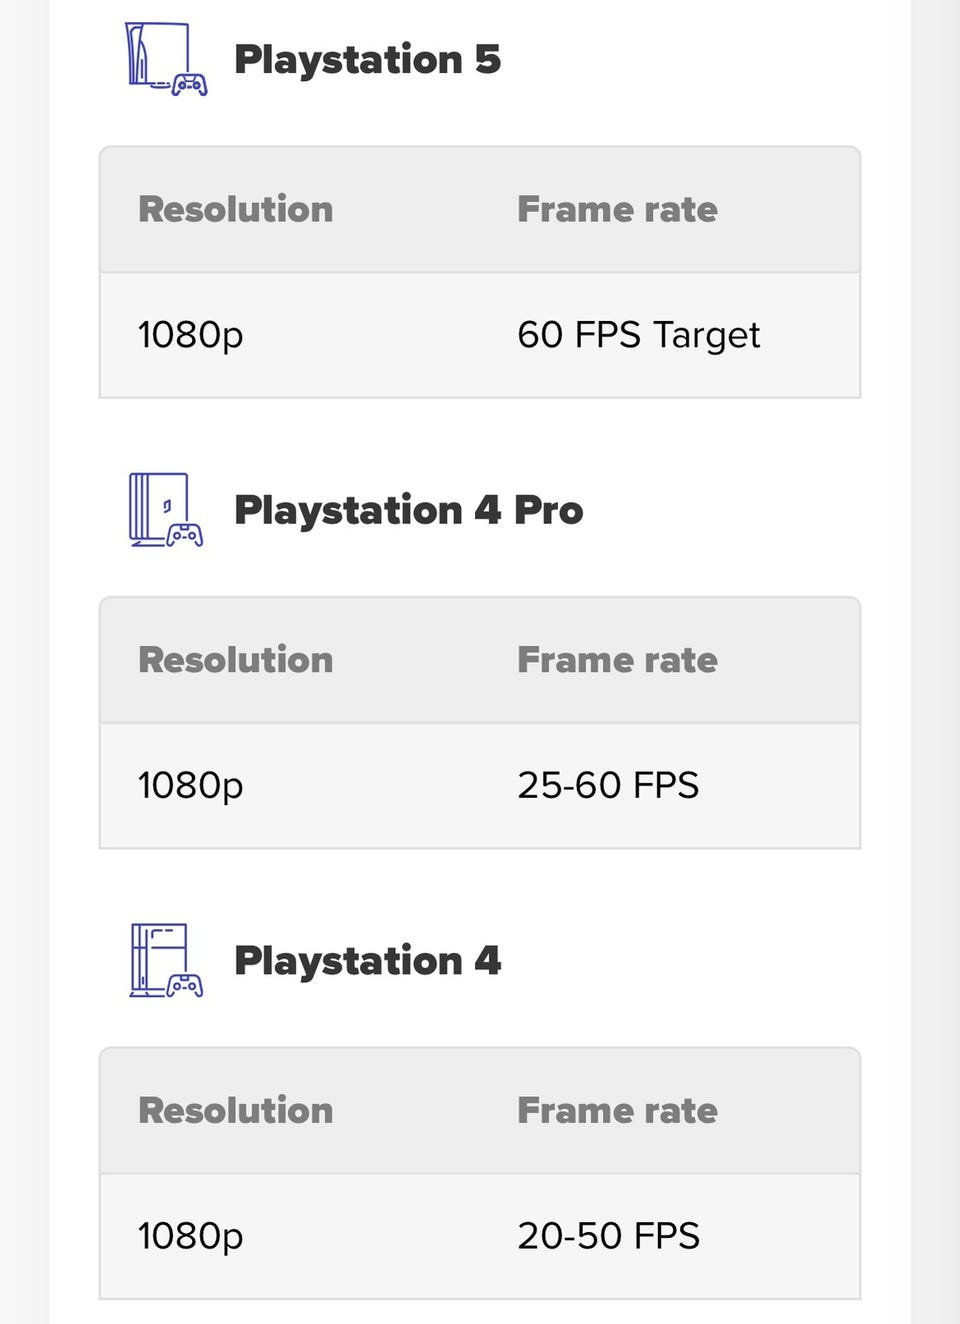Screen dimensions: 960x1324
Task: Click the 20-50 FPS value
Action: (608, 1236)
